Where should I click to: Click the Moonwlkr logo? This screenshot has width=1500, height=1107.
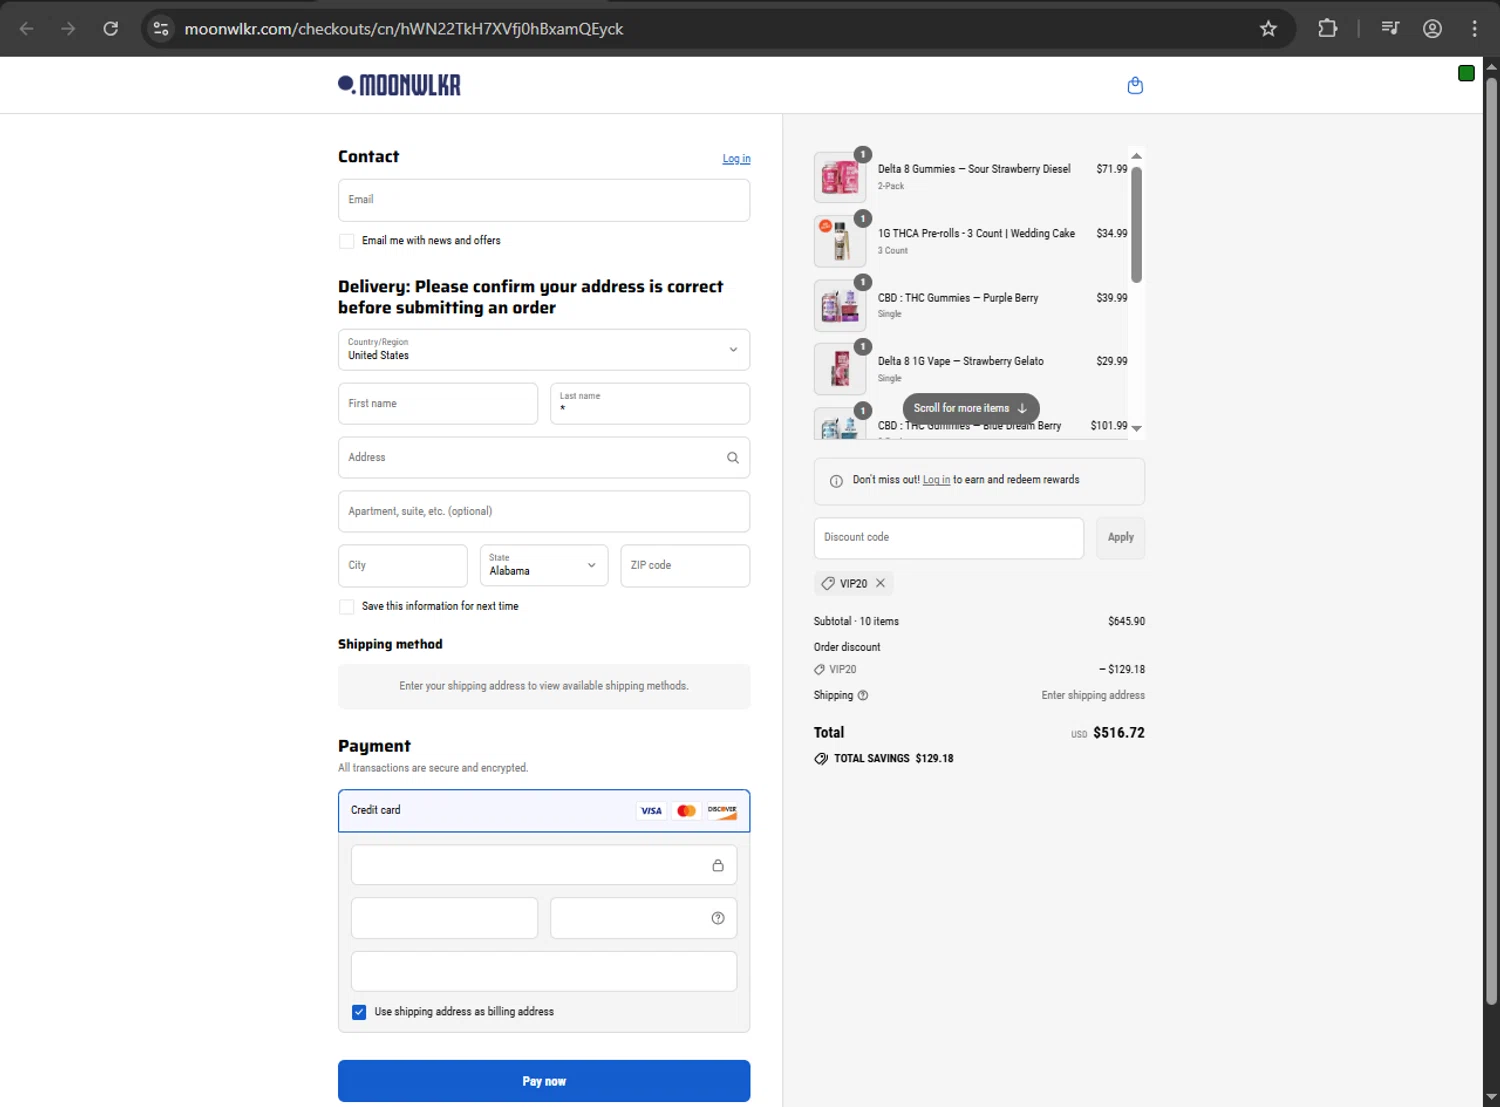click(x=399, y=85)
